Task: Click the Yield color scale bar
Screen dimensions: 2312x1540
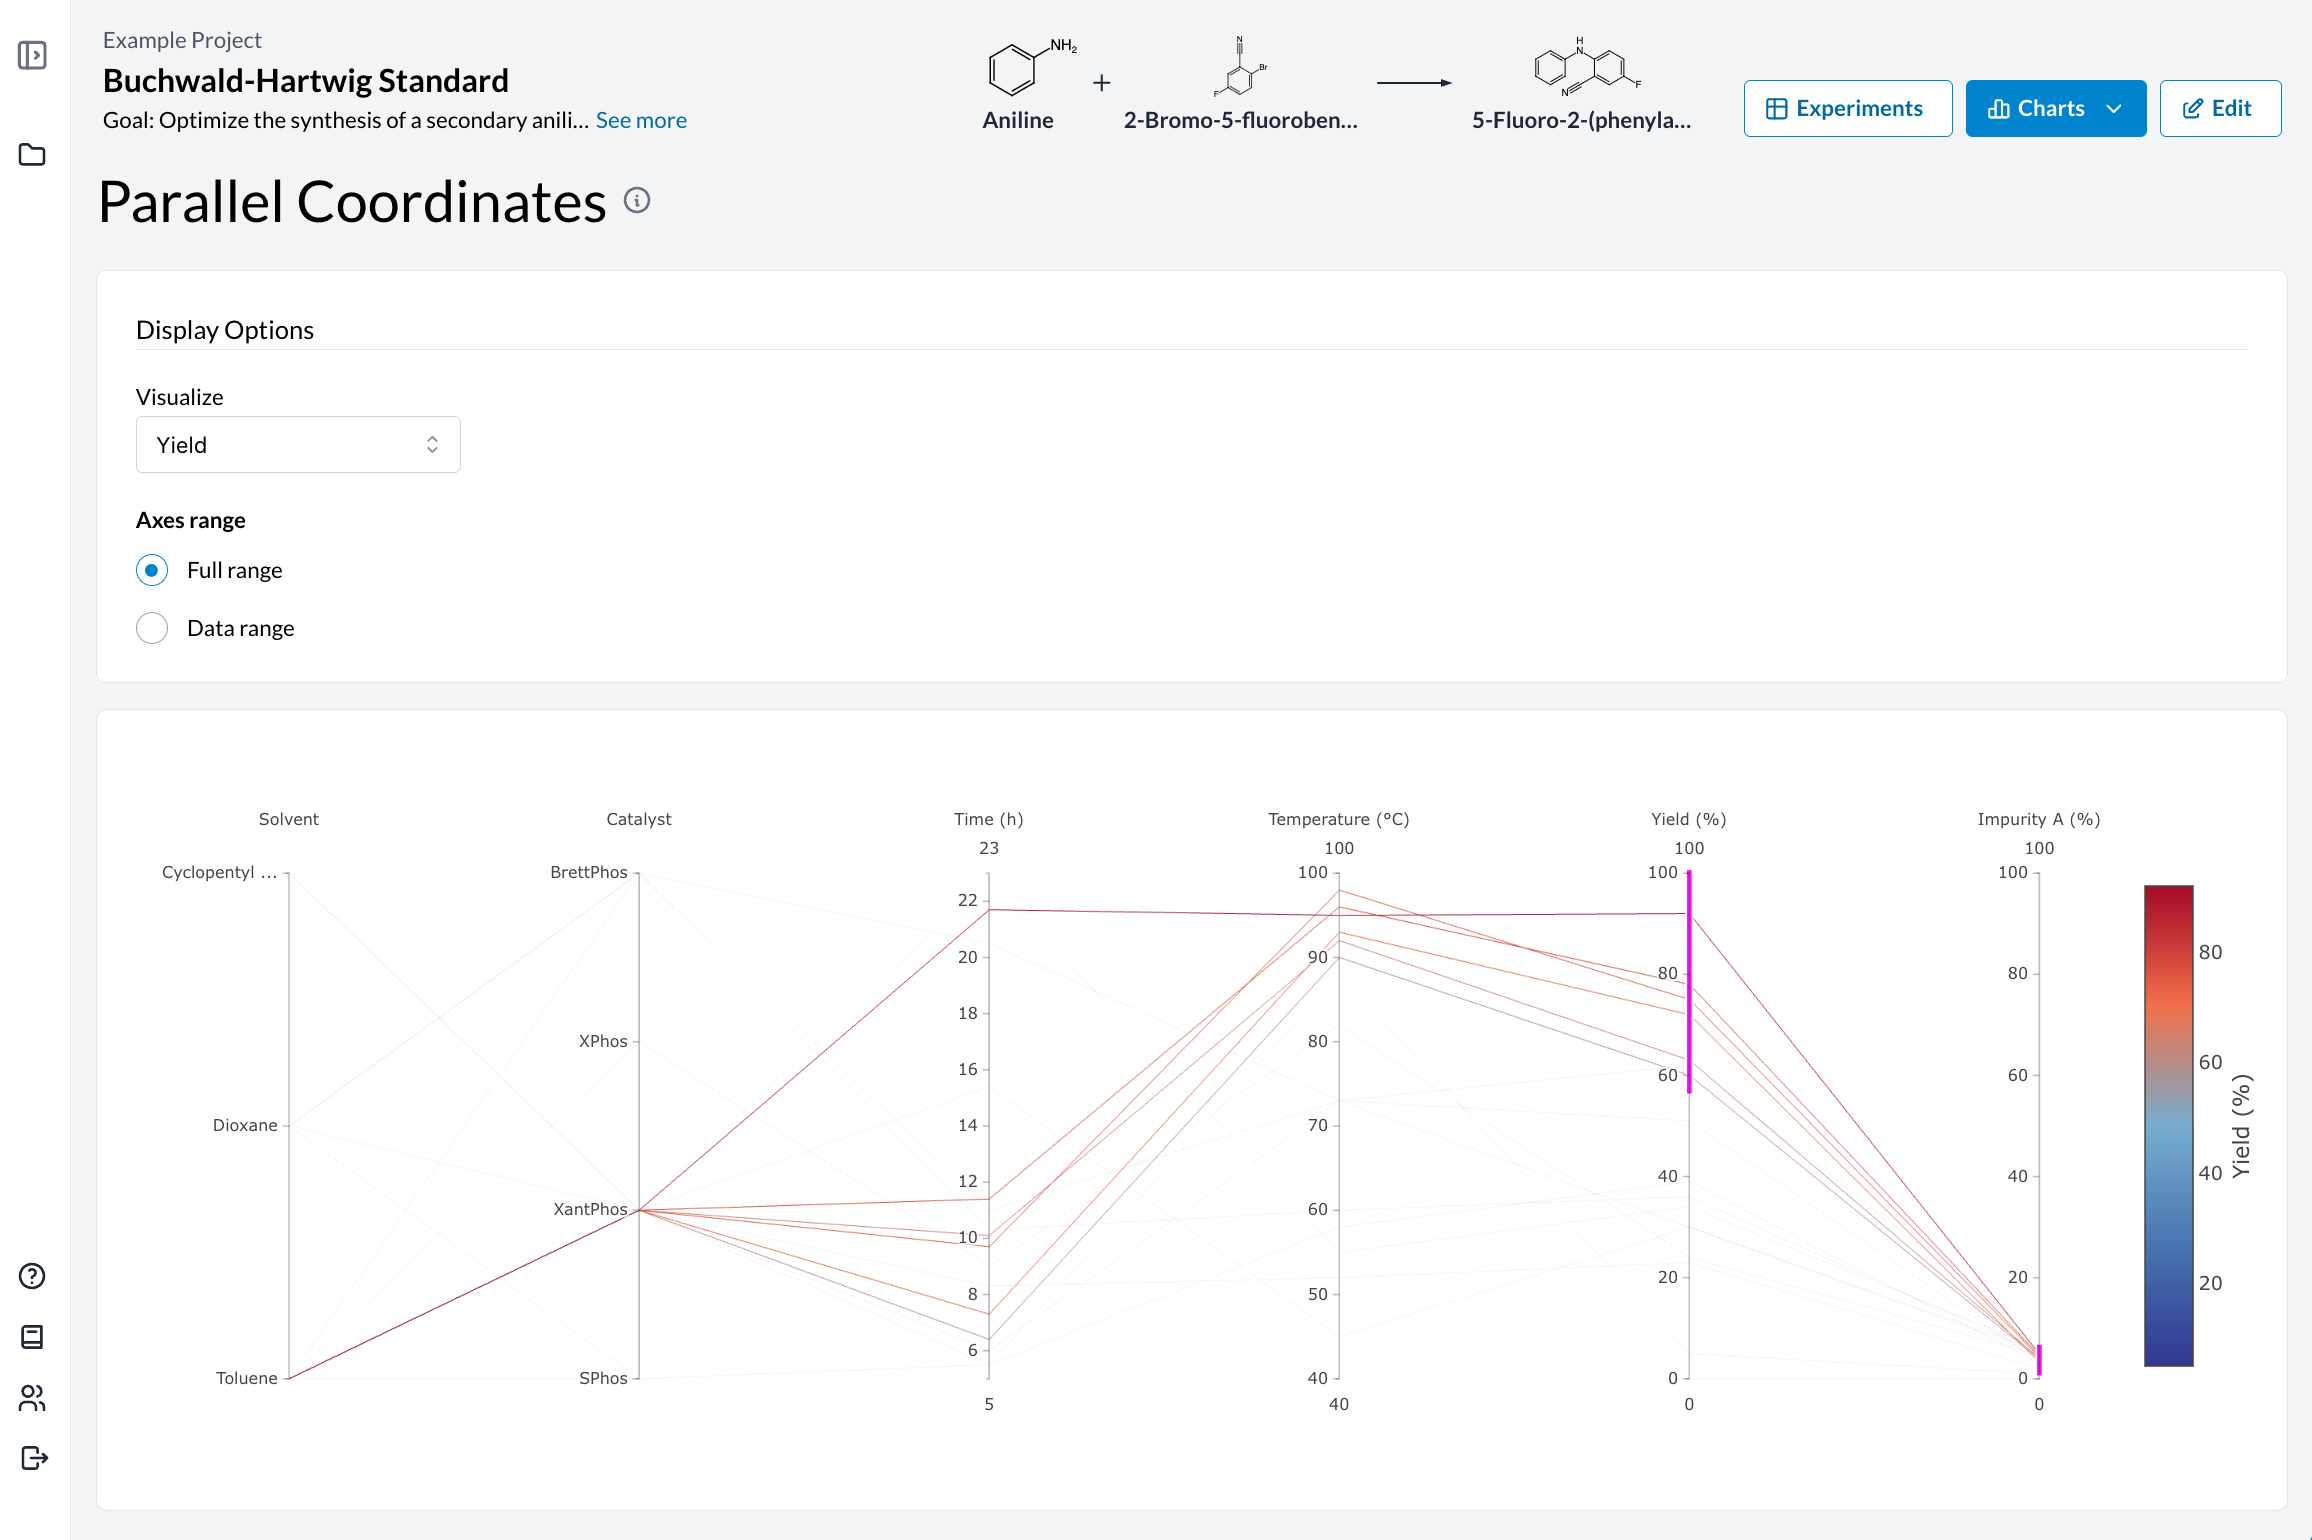Action: click(x=2168, y=1125)
